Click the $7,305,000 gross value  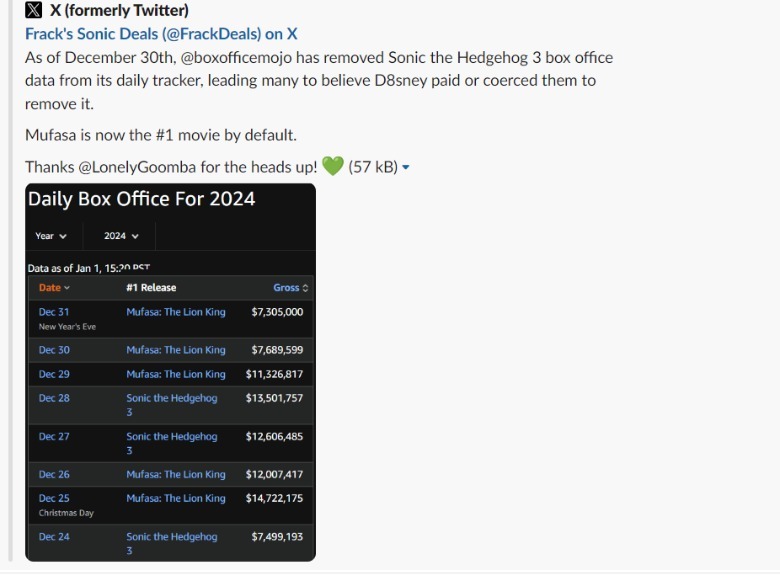(x=277, y=312)
